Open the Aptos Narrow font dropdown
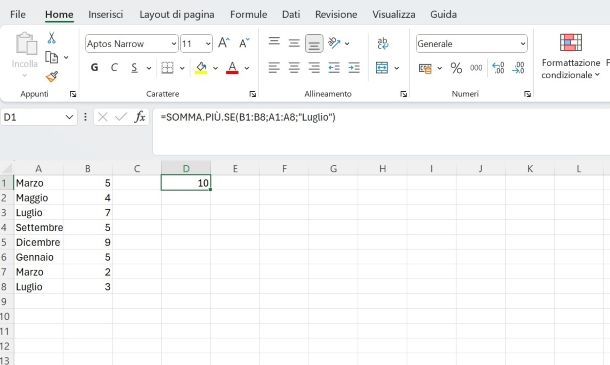This screenshot has height=365, width=610. (174, 44)
